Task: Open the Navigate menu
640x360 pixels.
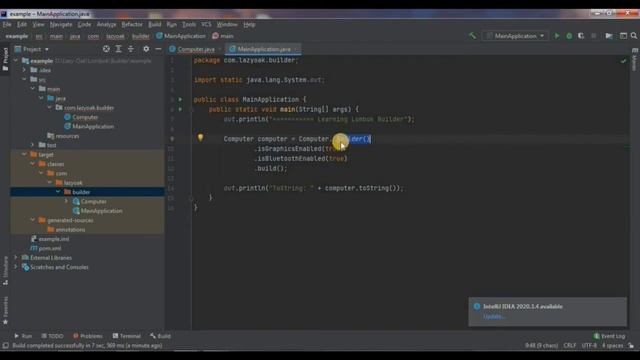Action: coord(61,24)
